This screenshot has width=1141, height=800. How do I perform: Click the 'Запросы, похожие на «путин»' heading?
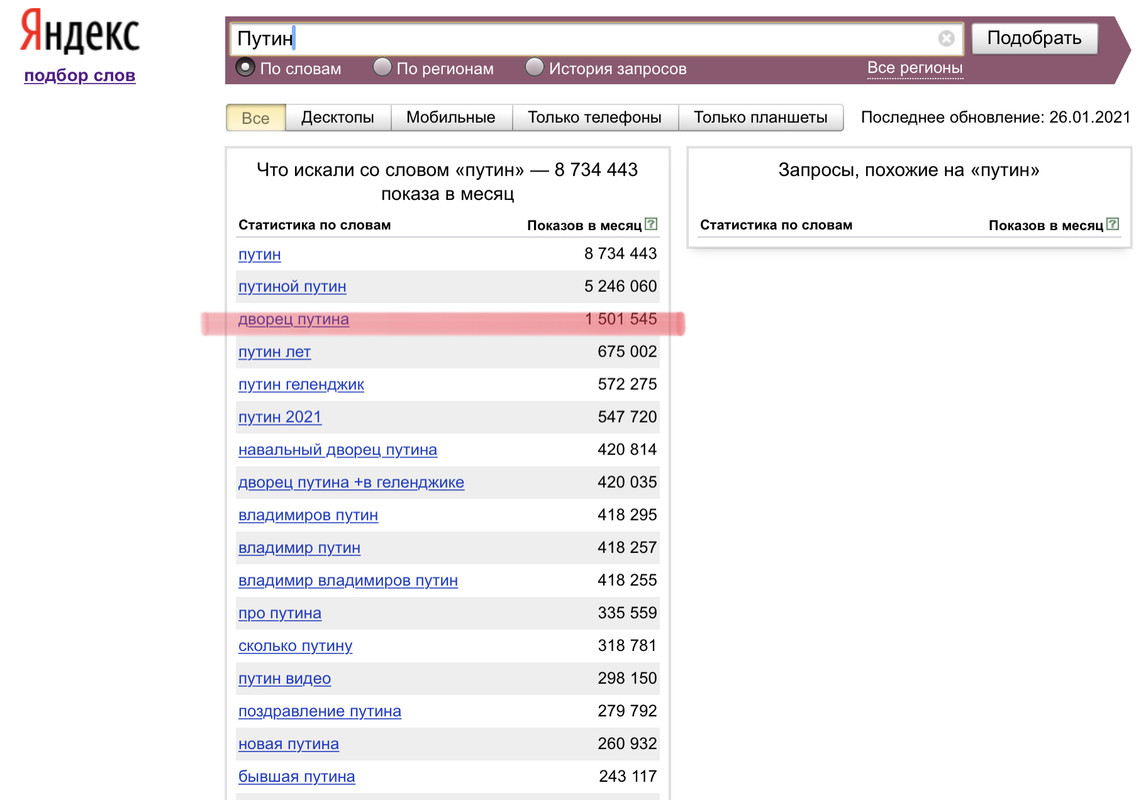[909, 170]
